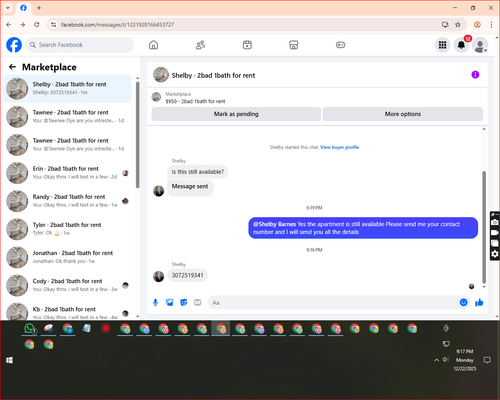Open the emoji picker in message box

[463, 302]
